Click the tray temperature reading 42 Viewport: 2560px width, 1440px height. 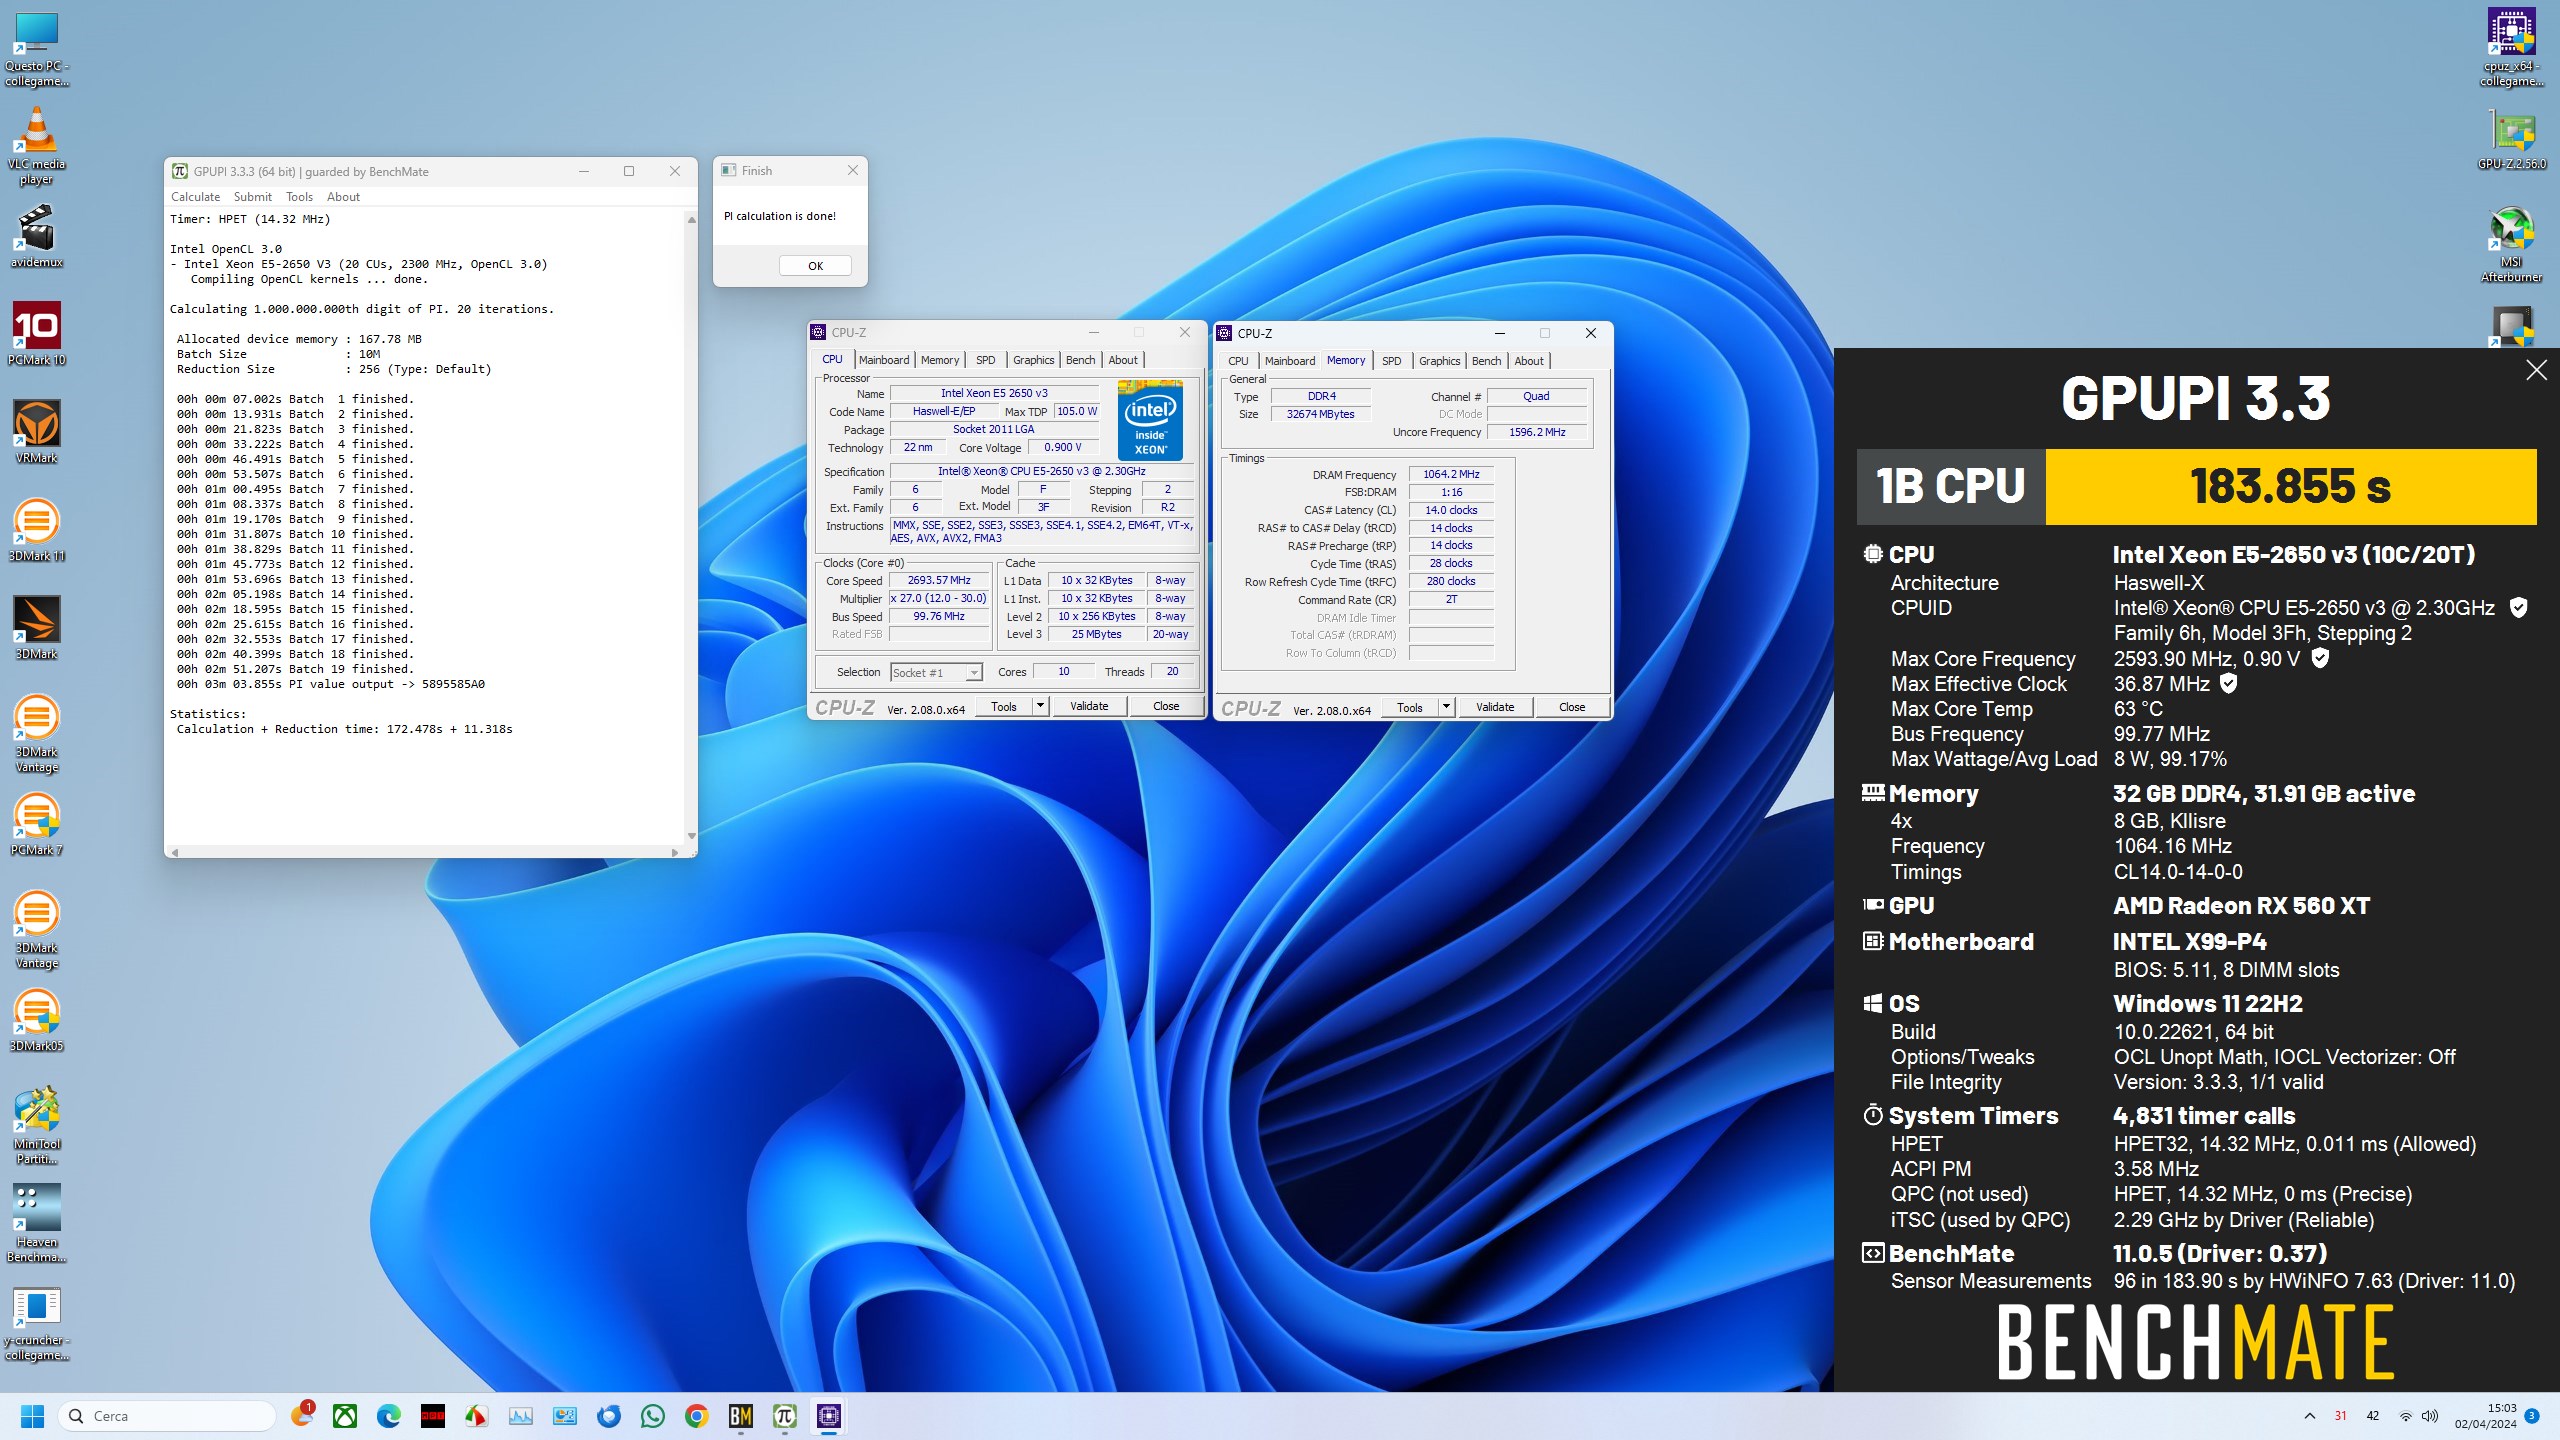point(2373,1416)
